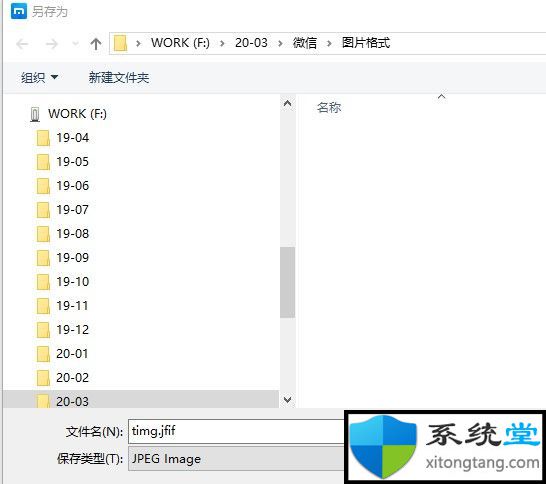Click the Back navigation arrow
The image size is (546, 484).
(x=22, y=44)
